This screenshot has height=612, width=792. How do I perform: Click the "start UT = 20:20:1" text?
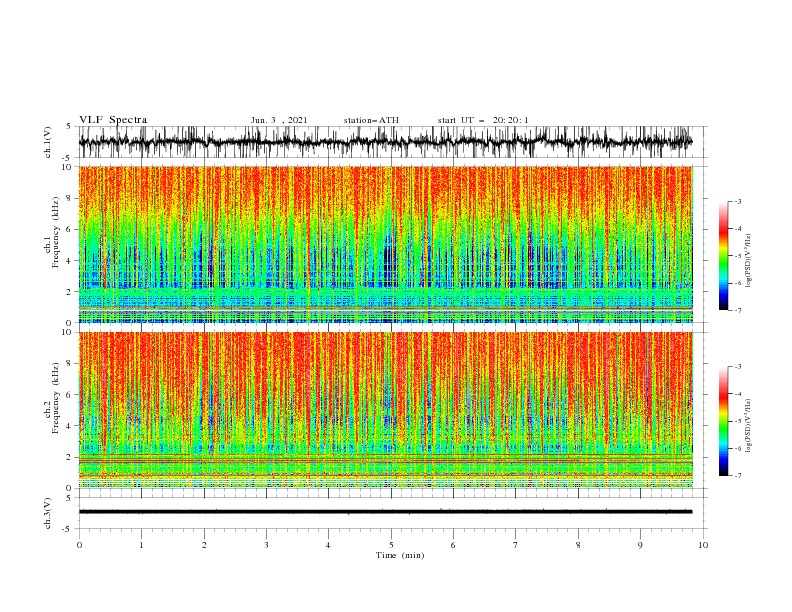(483, 120)
